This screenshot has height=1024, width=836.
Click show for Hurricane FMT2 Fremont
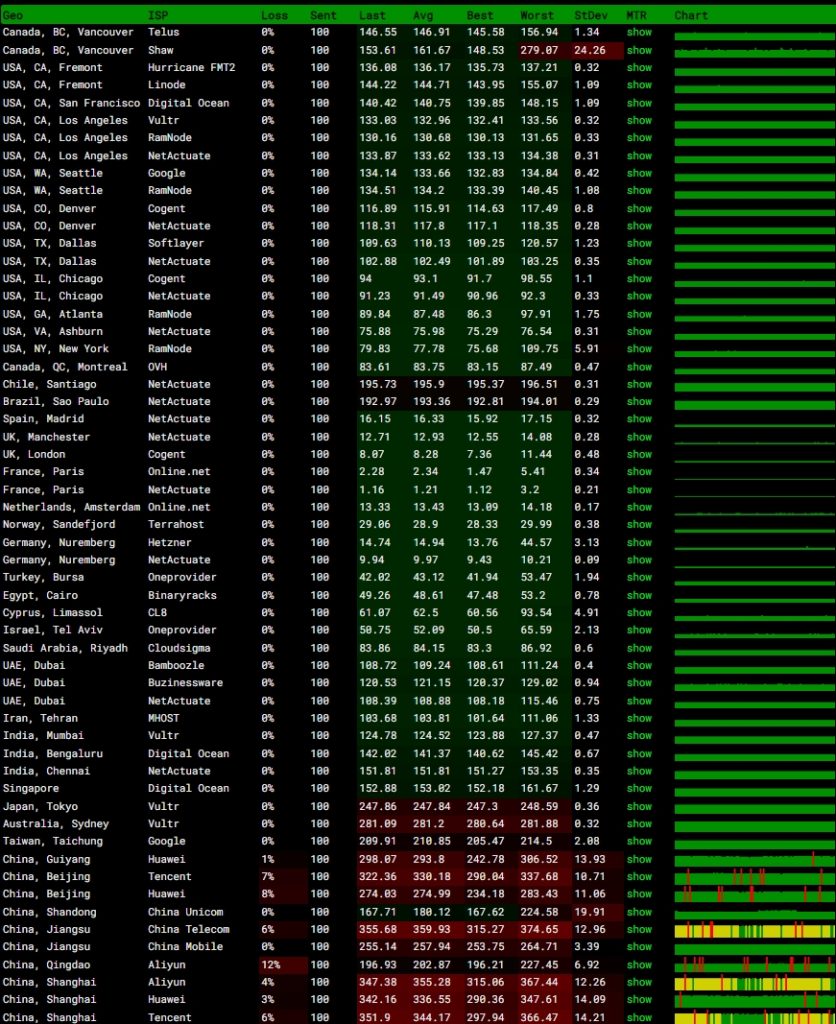point(639,67)
